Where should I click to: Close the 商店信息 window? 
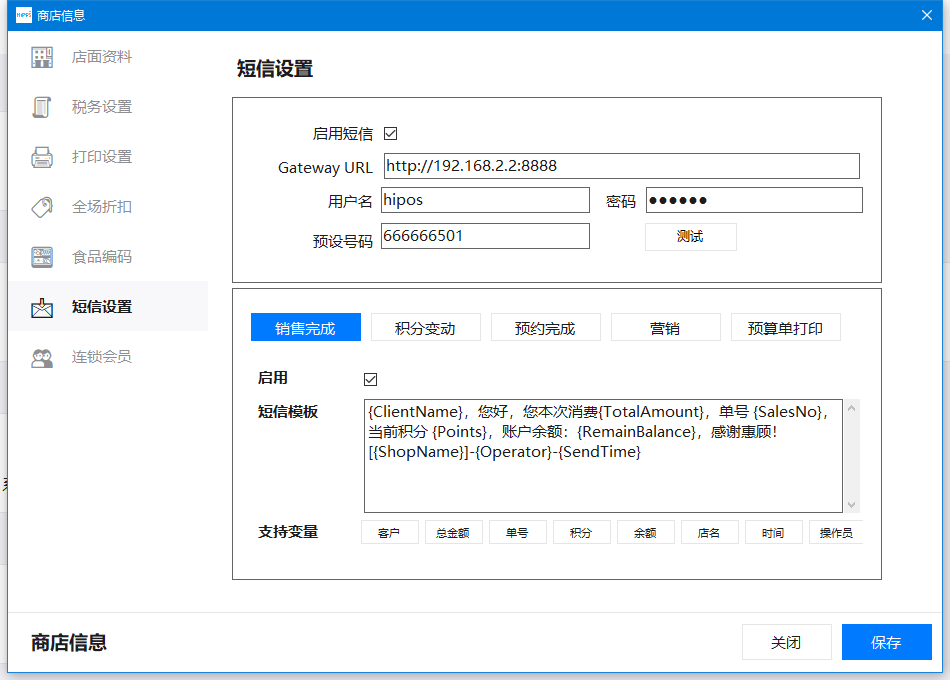[926, 15]
